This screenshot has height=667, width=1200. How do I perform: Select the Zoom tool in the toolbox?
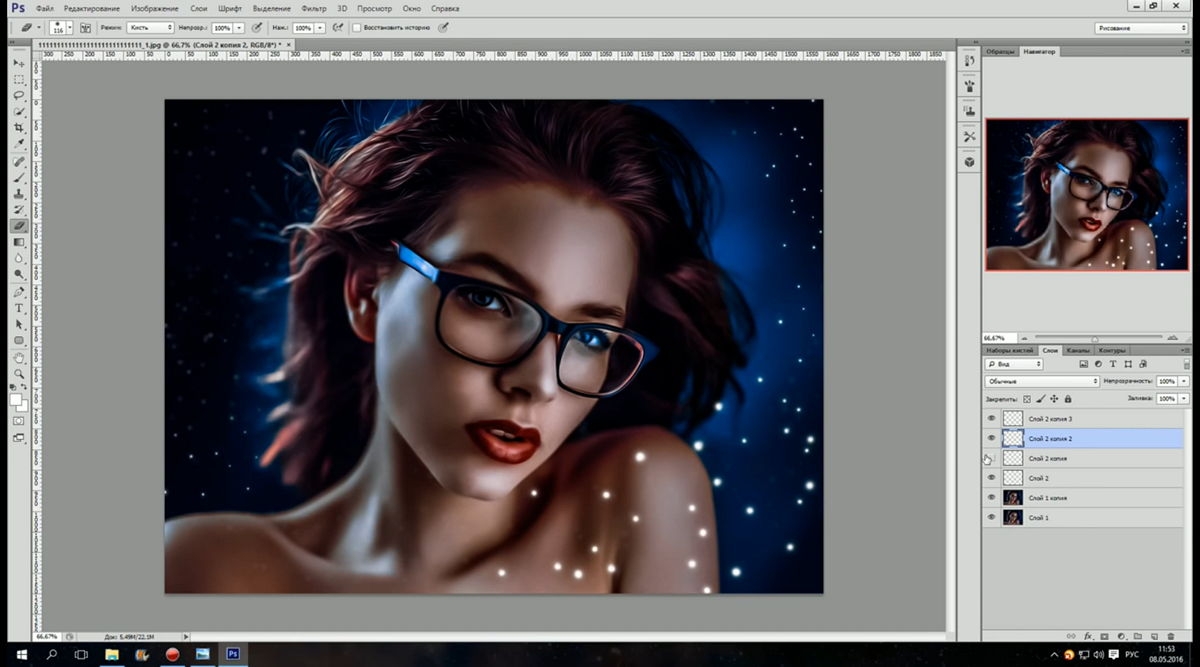pos(19,373)
